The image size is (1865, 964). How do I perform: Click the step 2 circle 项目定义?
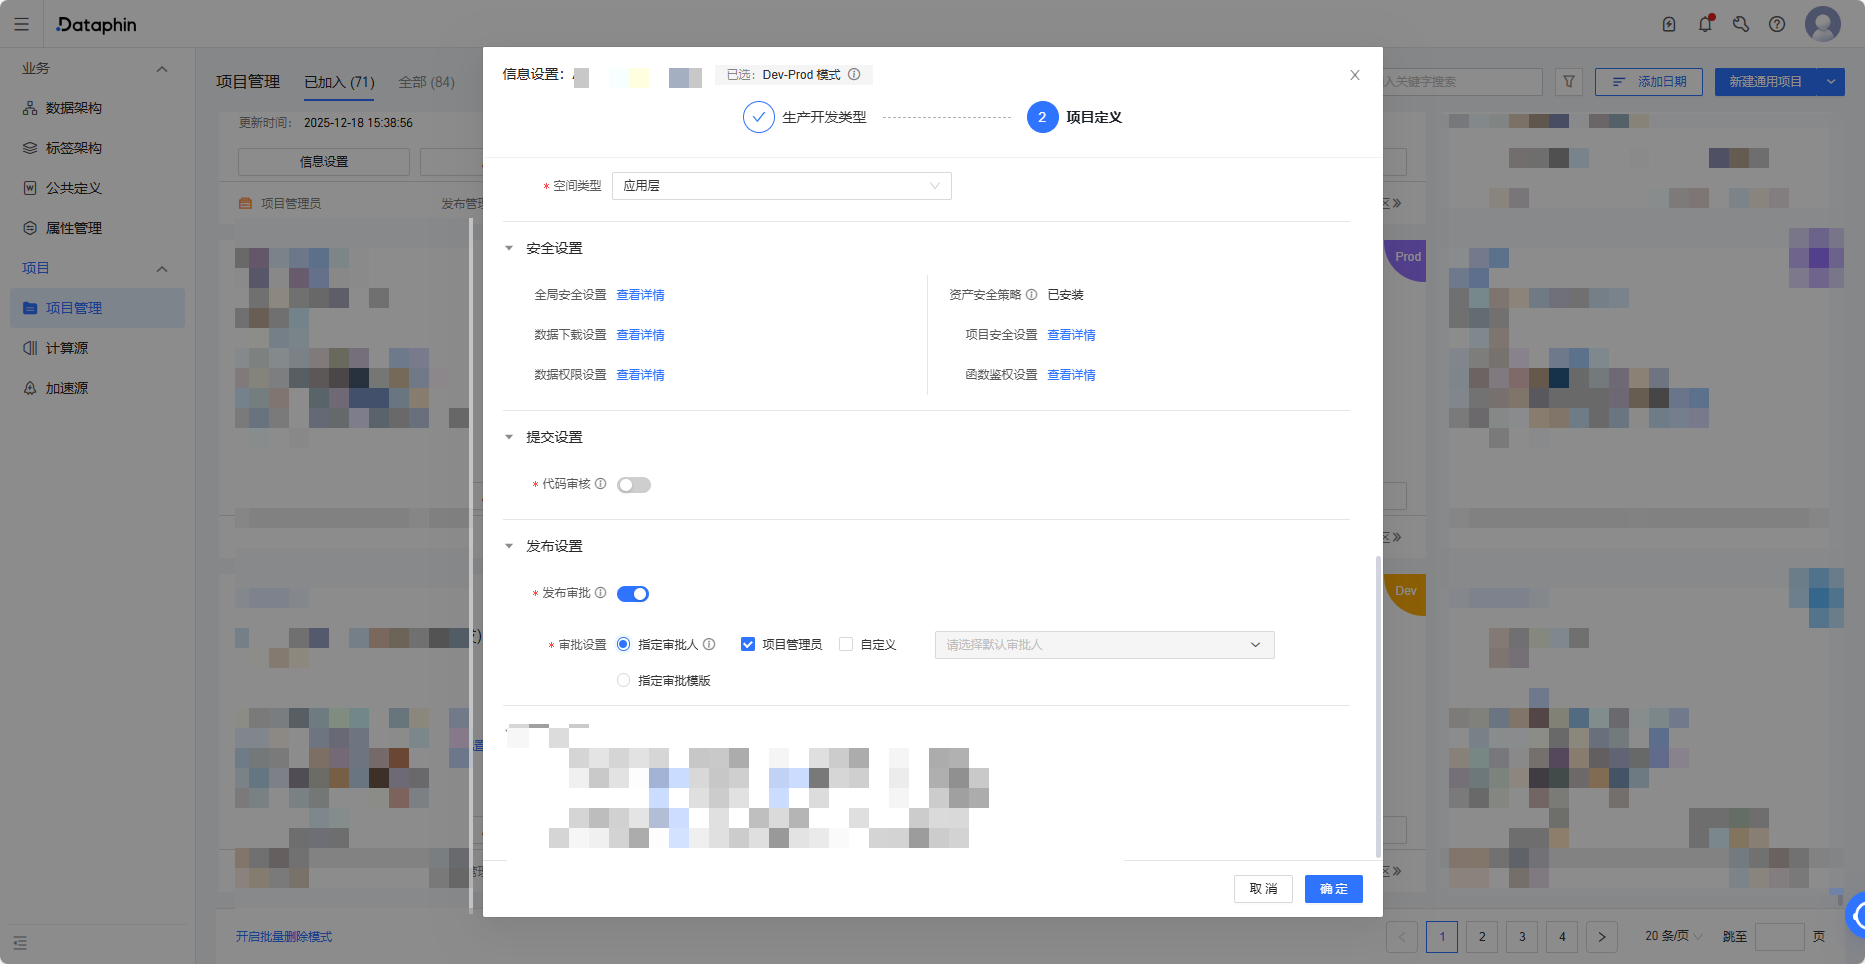click(x=1042, y=117)
